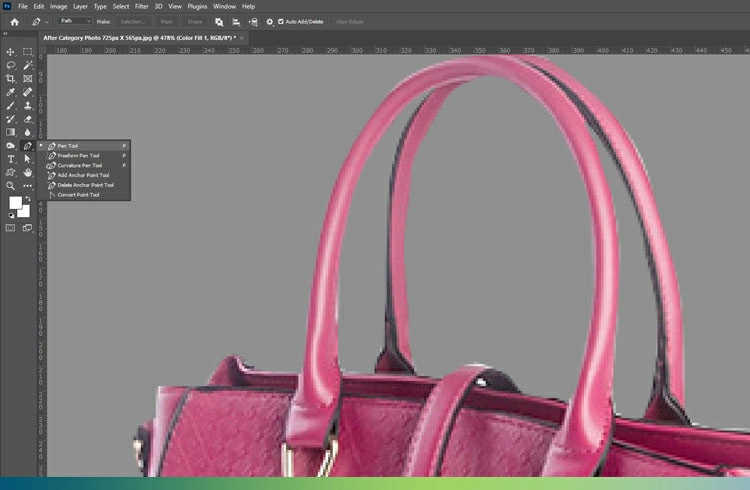
Task: Open the pen options gear menu
Action: tap(270, 22)
